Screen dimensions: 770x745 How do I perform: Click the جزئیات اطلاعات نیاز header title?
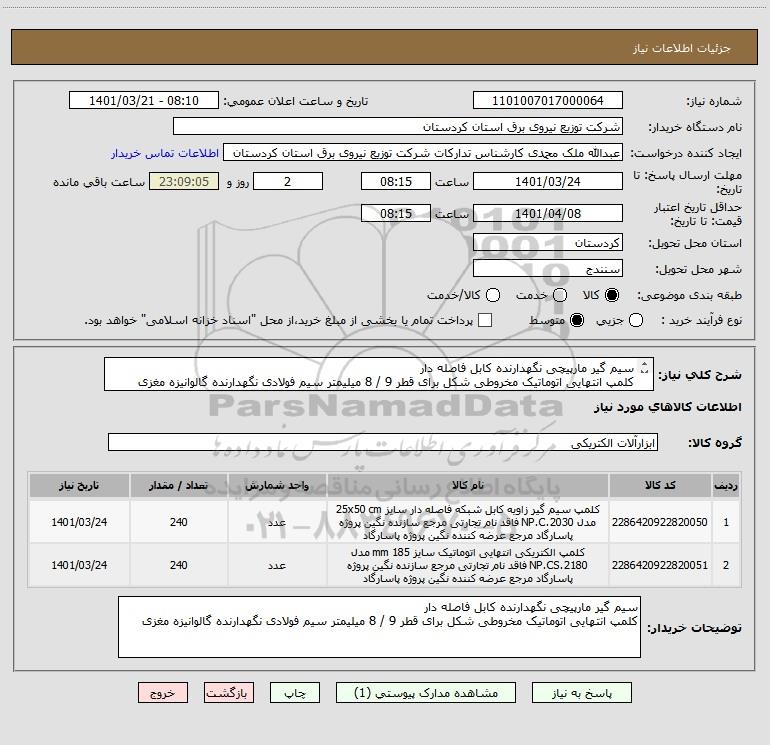682,48
